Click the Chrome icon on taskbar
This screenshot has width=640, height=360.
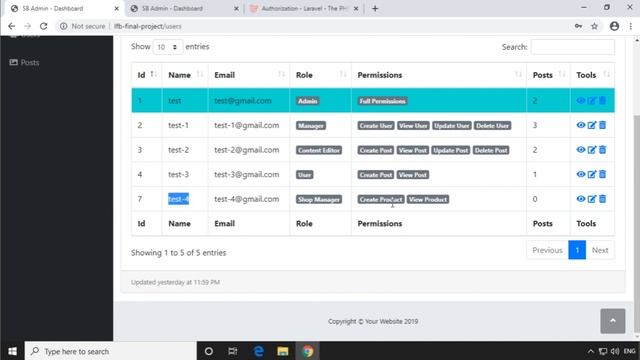pyautogui.click(x=307, y=351)
